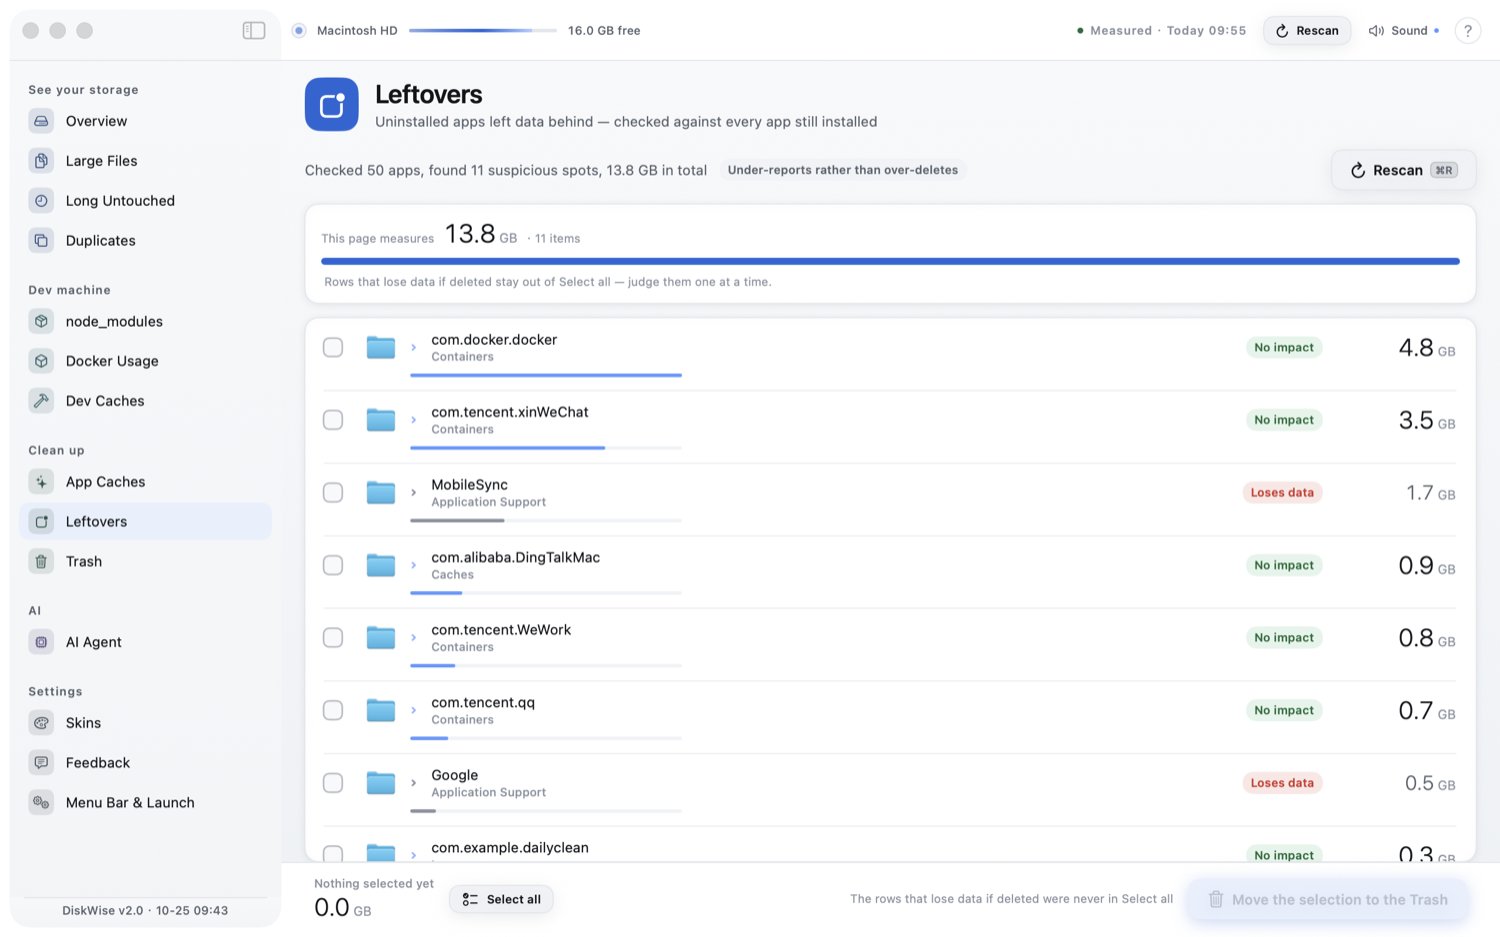Click the Feedback speech bubble icon
This screenshot has width=1500, height=937.
41,763
